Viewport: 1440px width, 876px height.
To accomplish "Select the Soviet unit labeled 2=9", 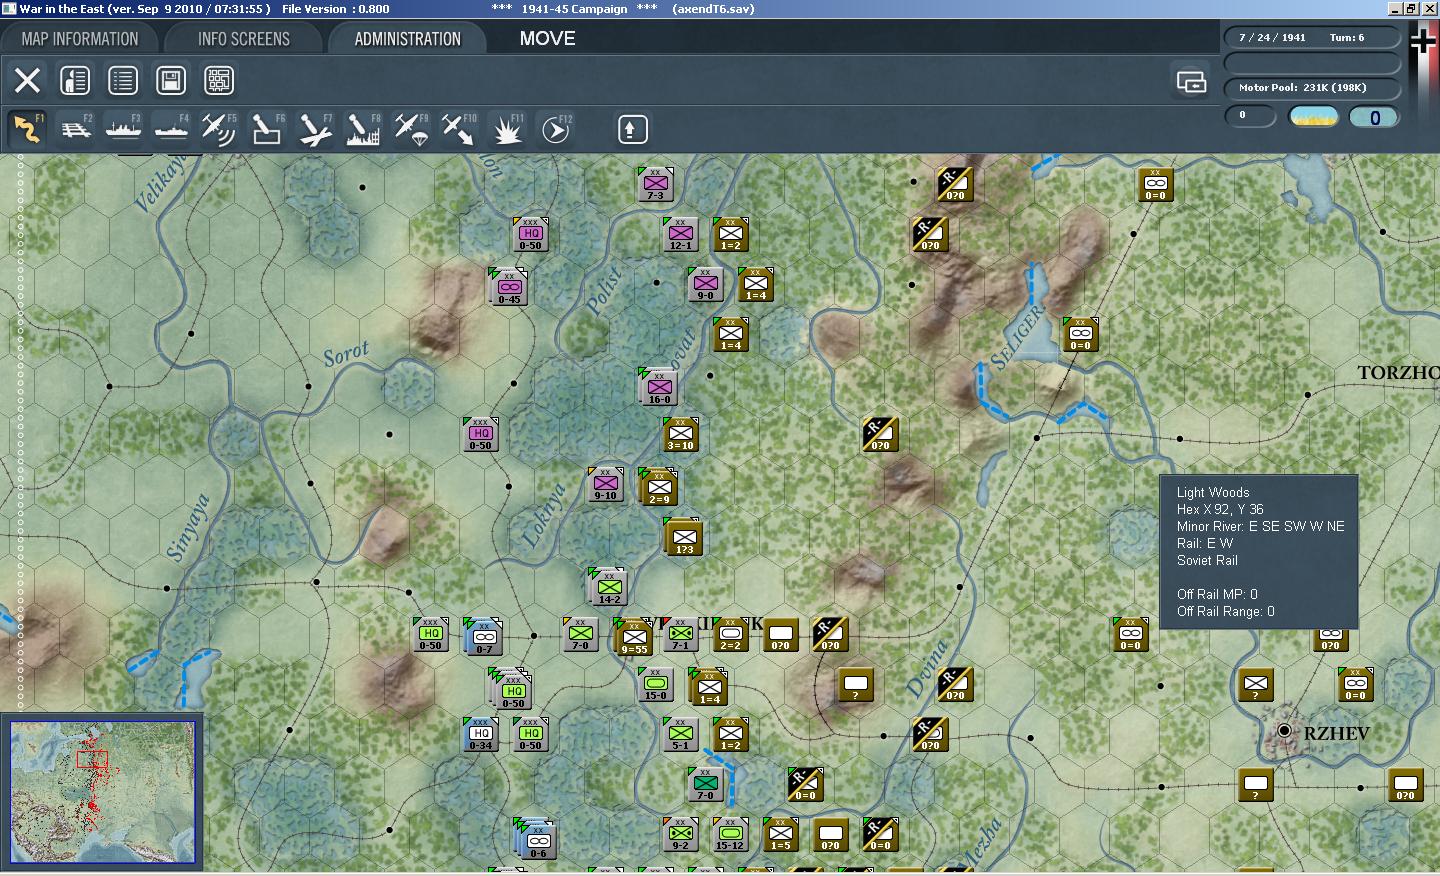I will [x=659, y=488].
